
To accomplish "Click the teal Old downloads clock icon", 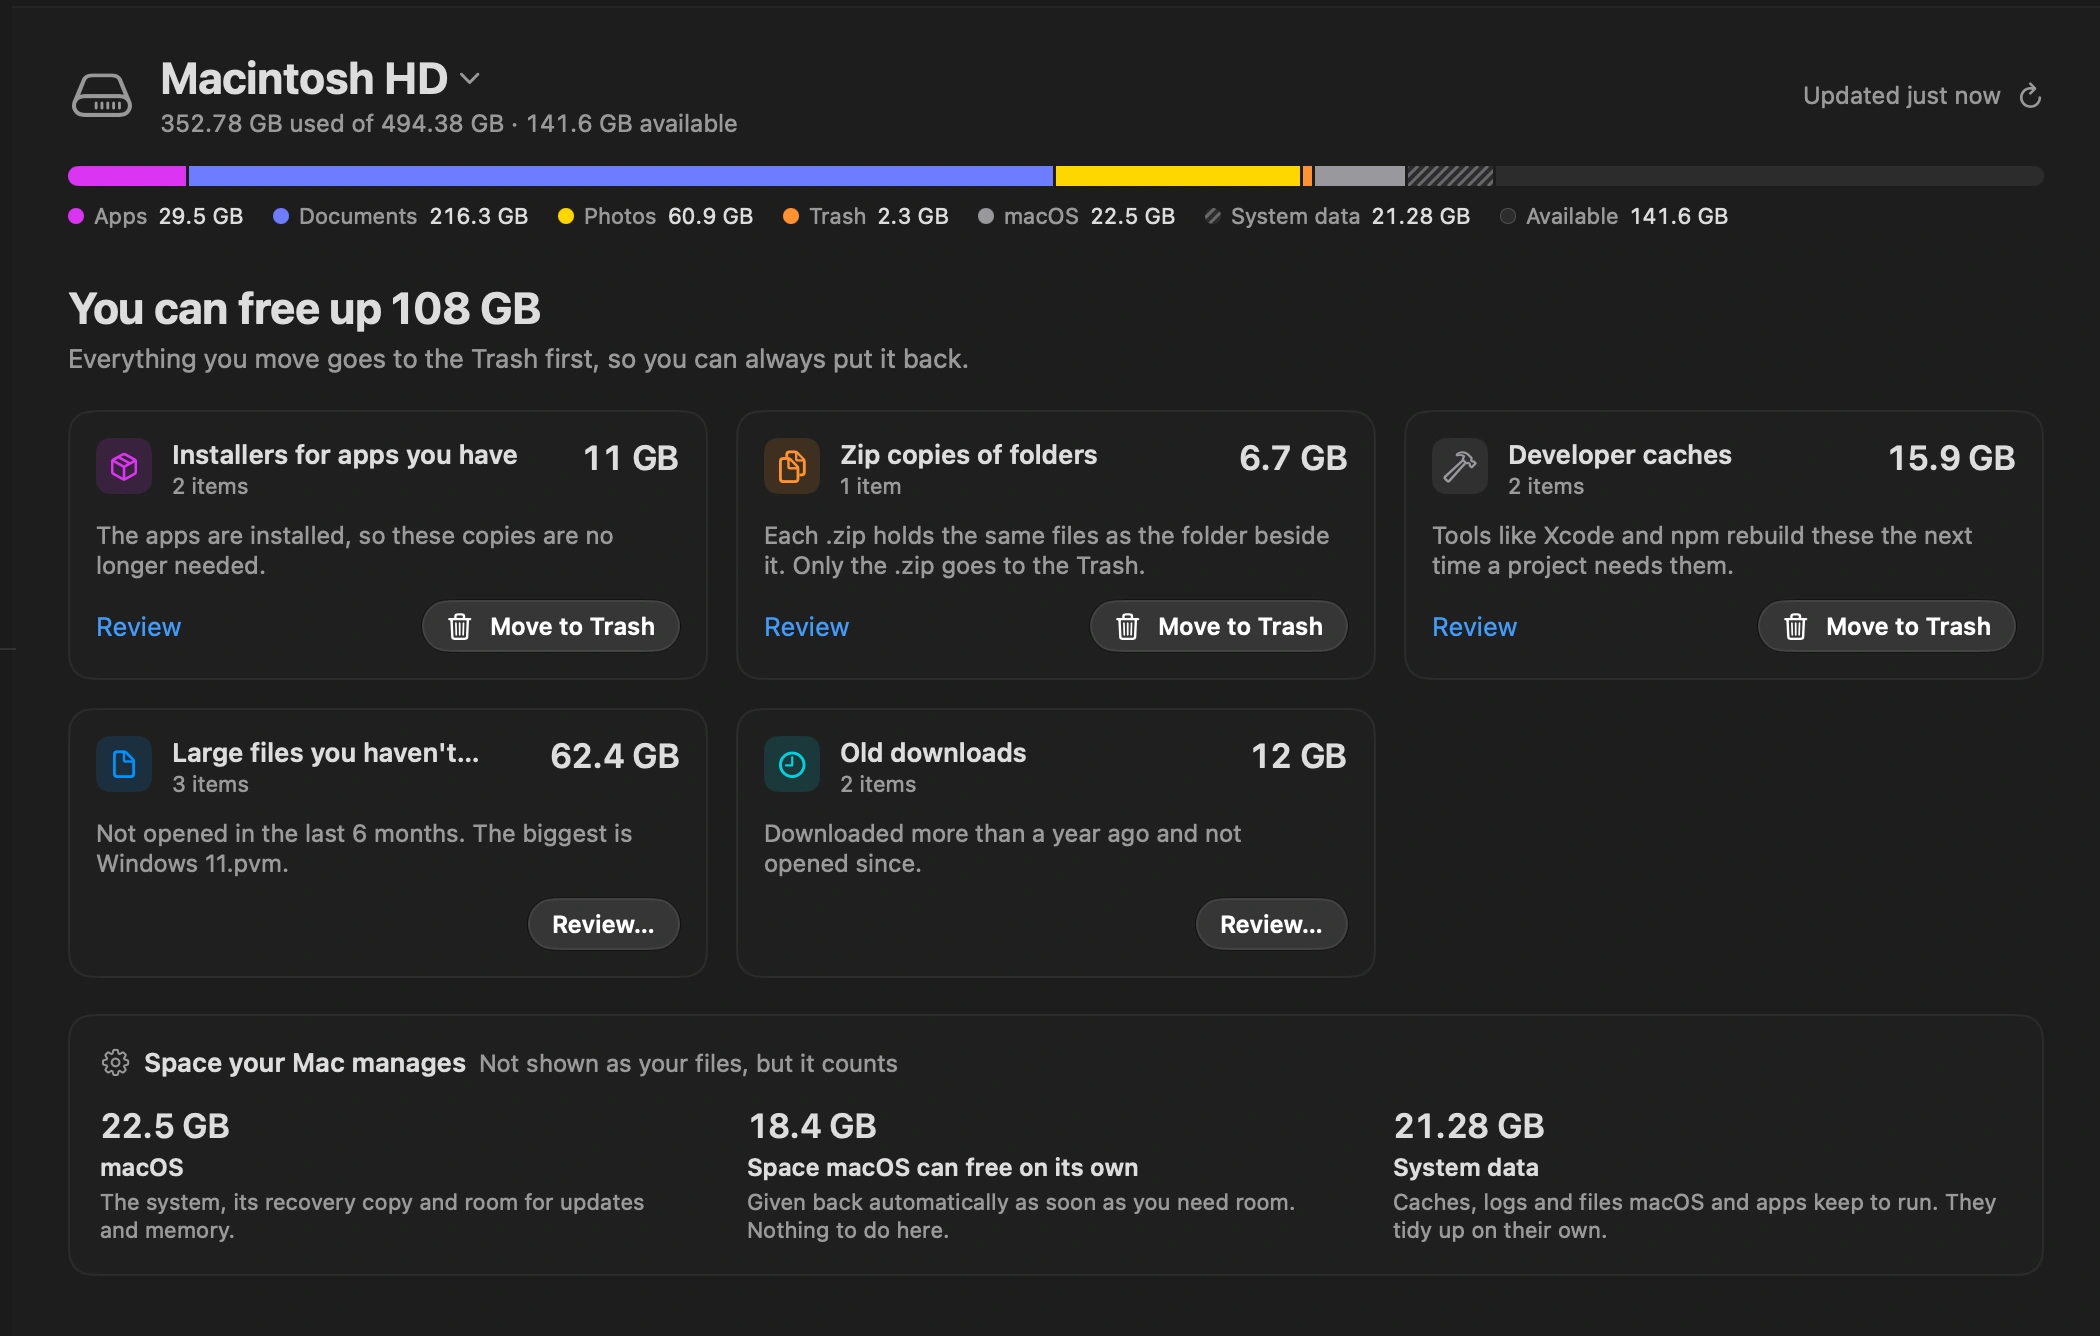I will (792, 764).
